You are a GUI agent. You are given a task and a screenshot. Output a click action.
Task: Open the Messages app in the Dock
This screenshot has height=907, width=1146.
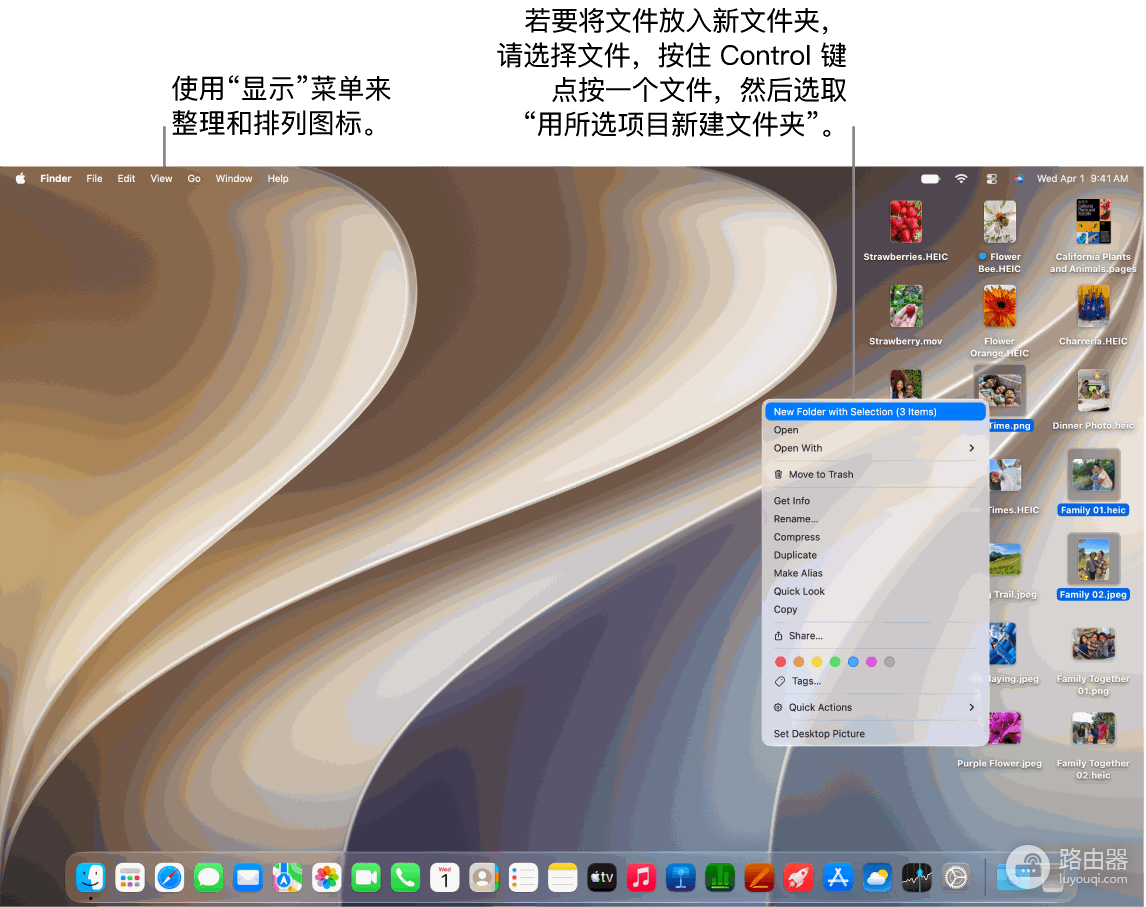click(x=209, y=877)
